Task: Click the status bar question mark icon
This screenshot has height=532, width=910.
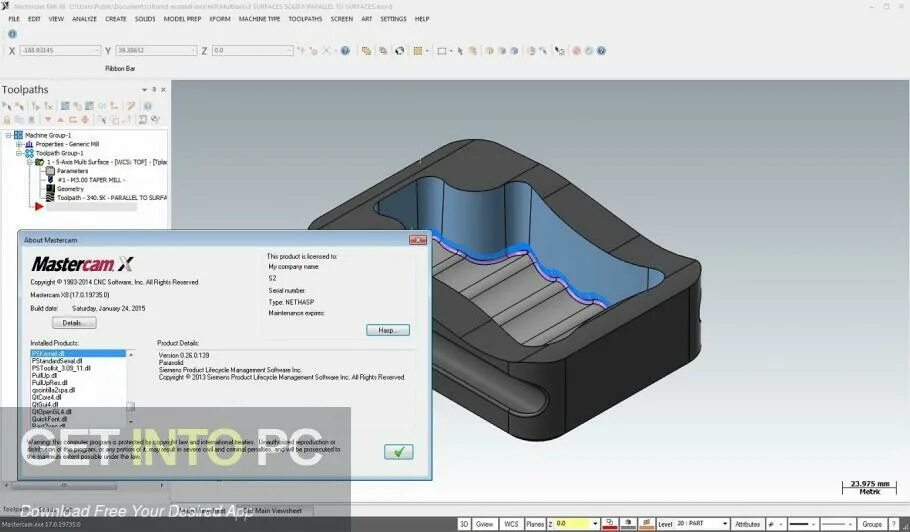Action: pyautogui.click(x=894, y=524)
